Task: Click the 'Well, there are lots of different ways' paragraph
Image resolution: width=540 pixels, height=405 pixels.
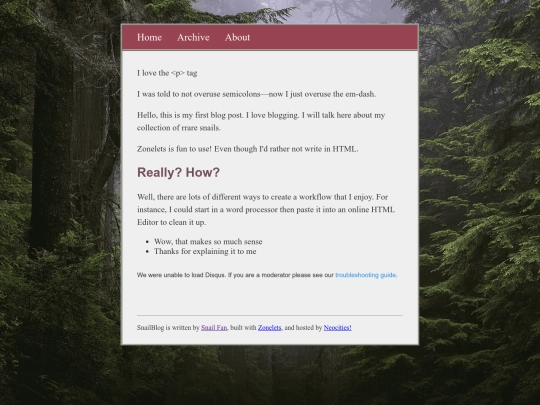Action: pyautogui.click(x=266, y=209)
